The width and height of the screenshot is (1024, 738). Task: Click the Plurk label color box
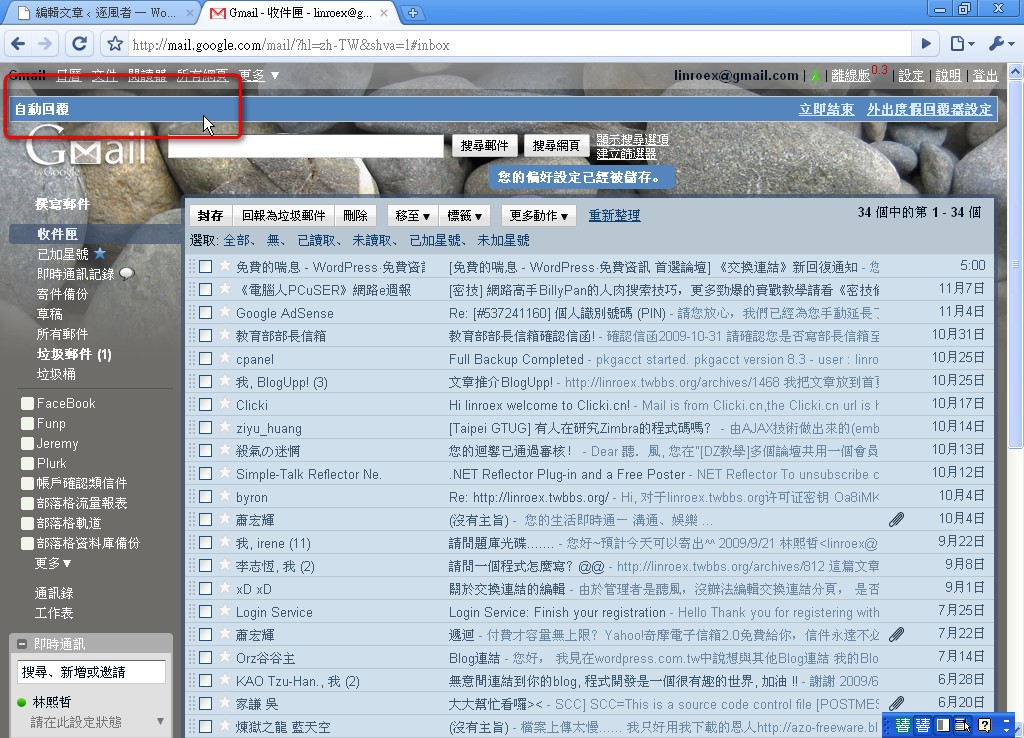27,464
